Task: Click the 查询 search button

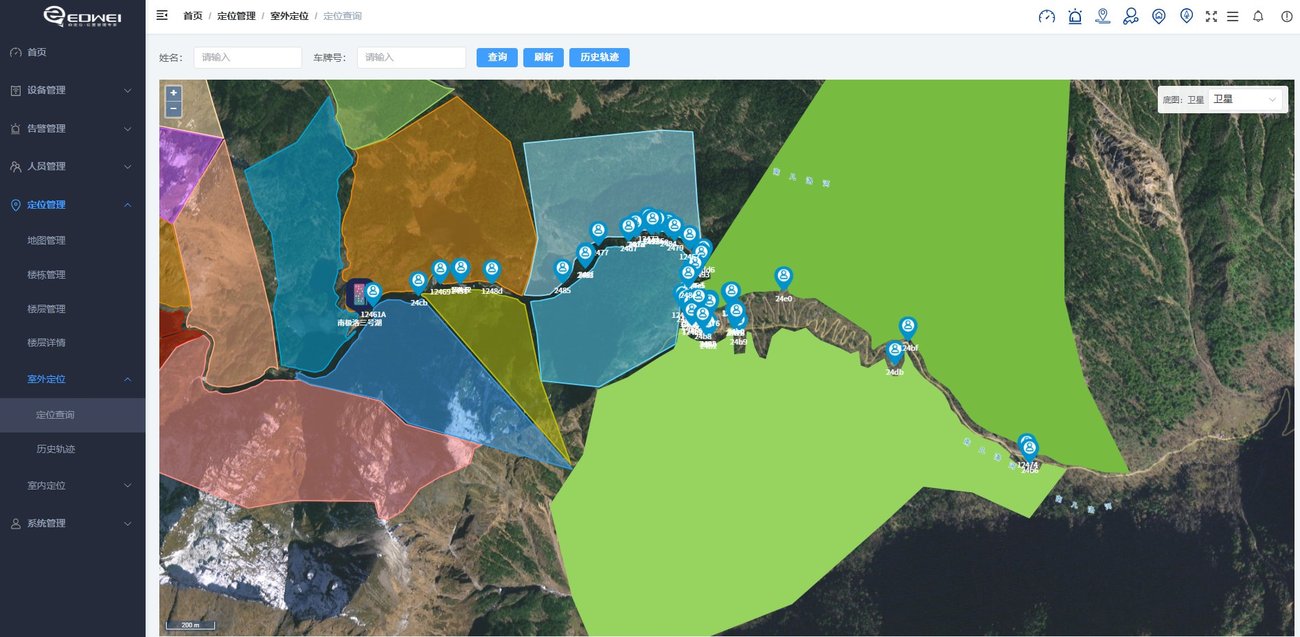Action: click(497, 58)
